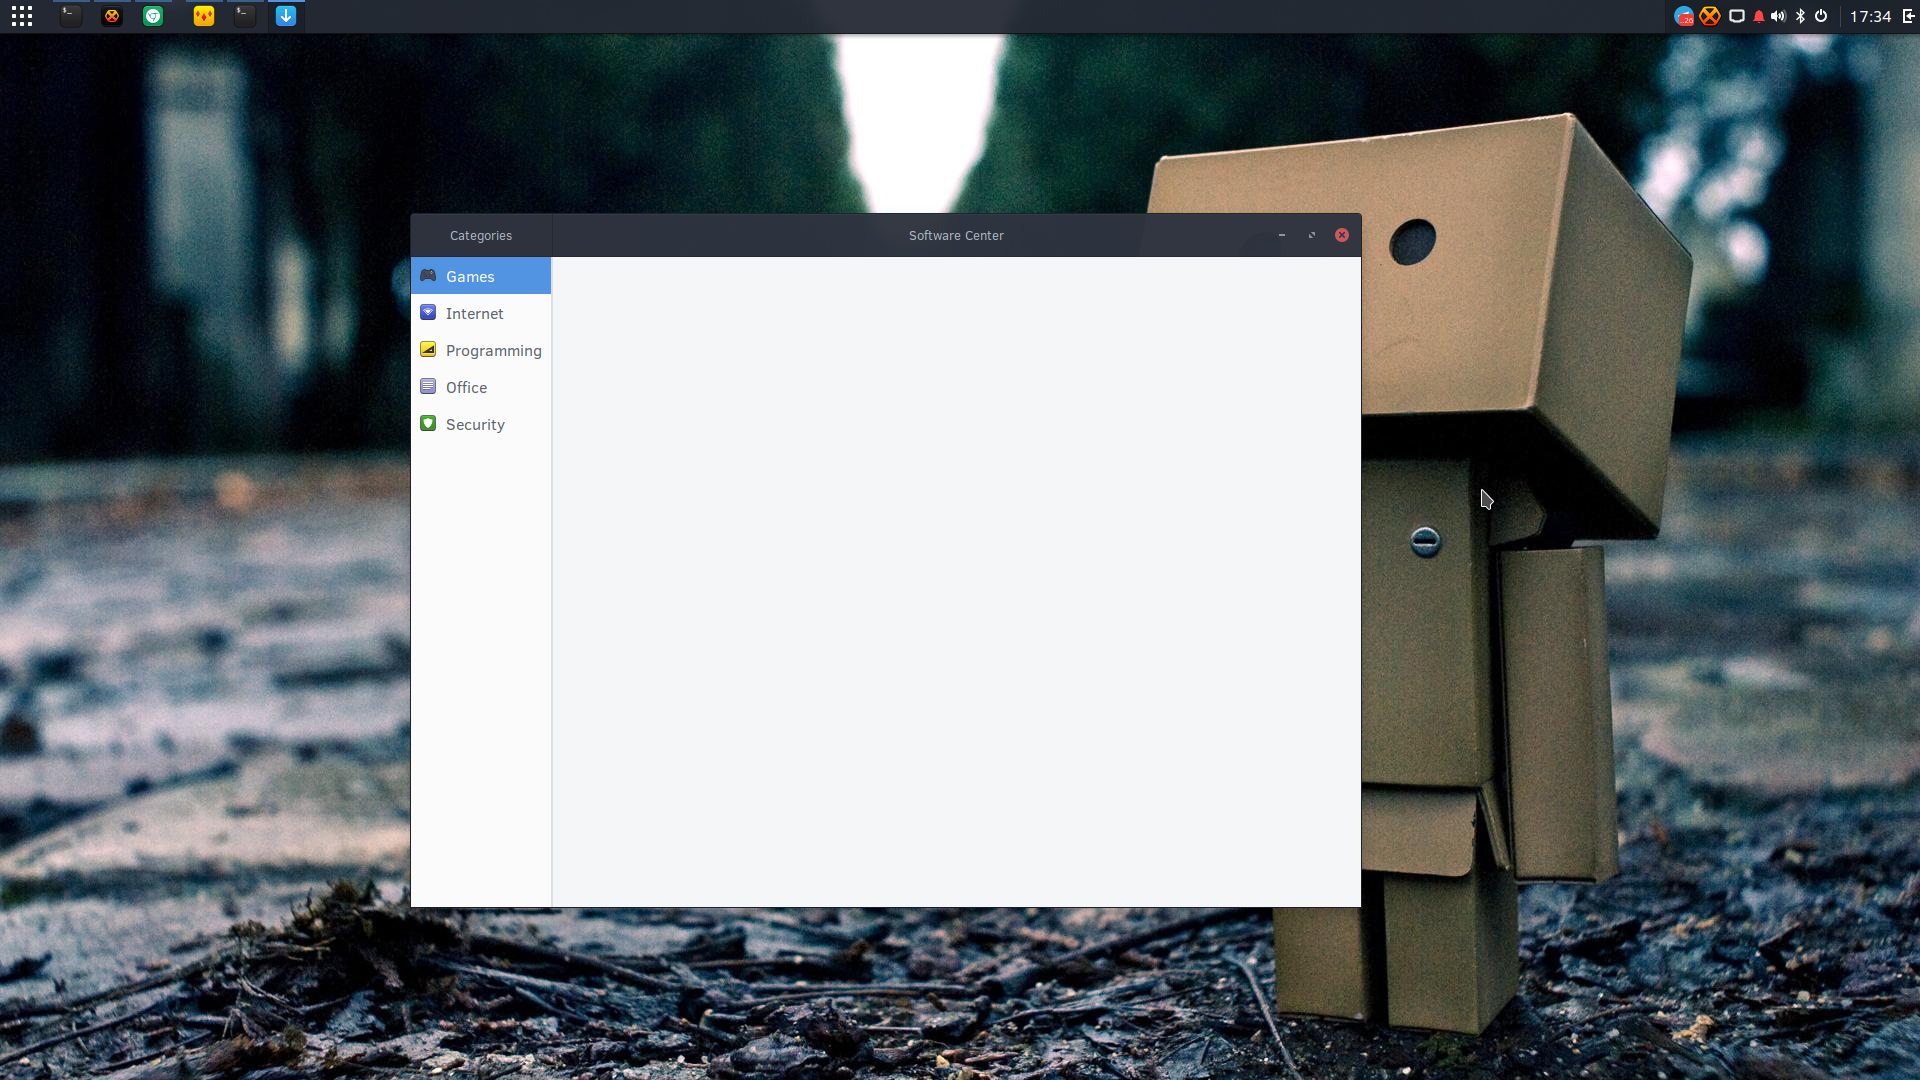Image resolution: width=1920 pixels, height=1080 pixels.
Task: Minimize the Software Center window
Action: point(1282,236)
